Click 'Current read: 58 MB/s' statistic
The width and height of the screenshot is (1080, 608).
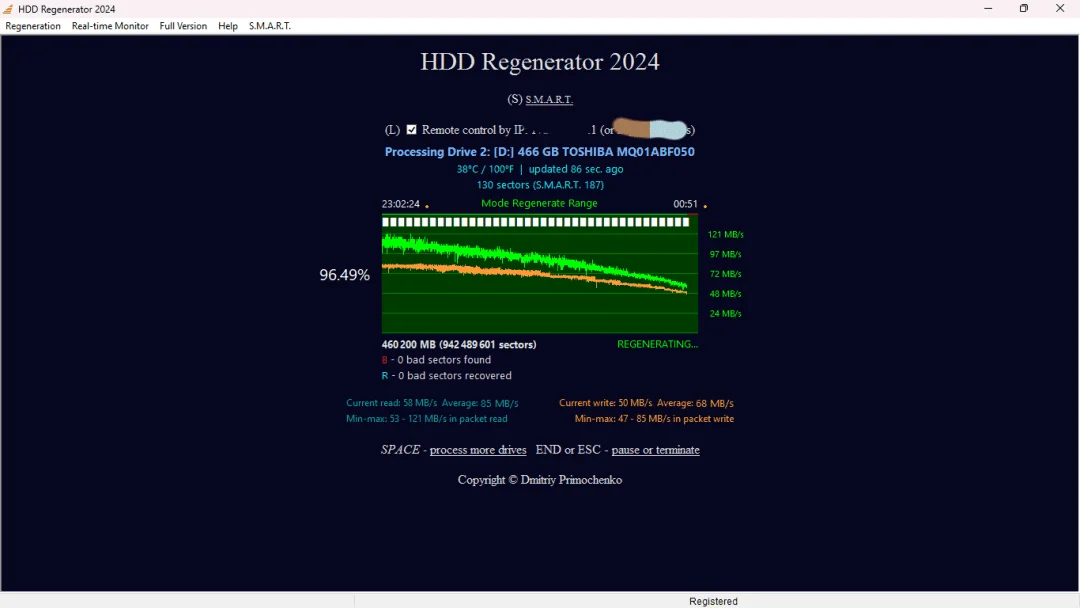[x=391, y=403]
